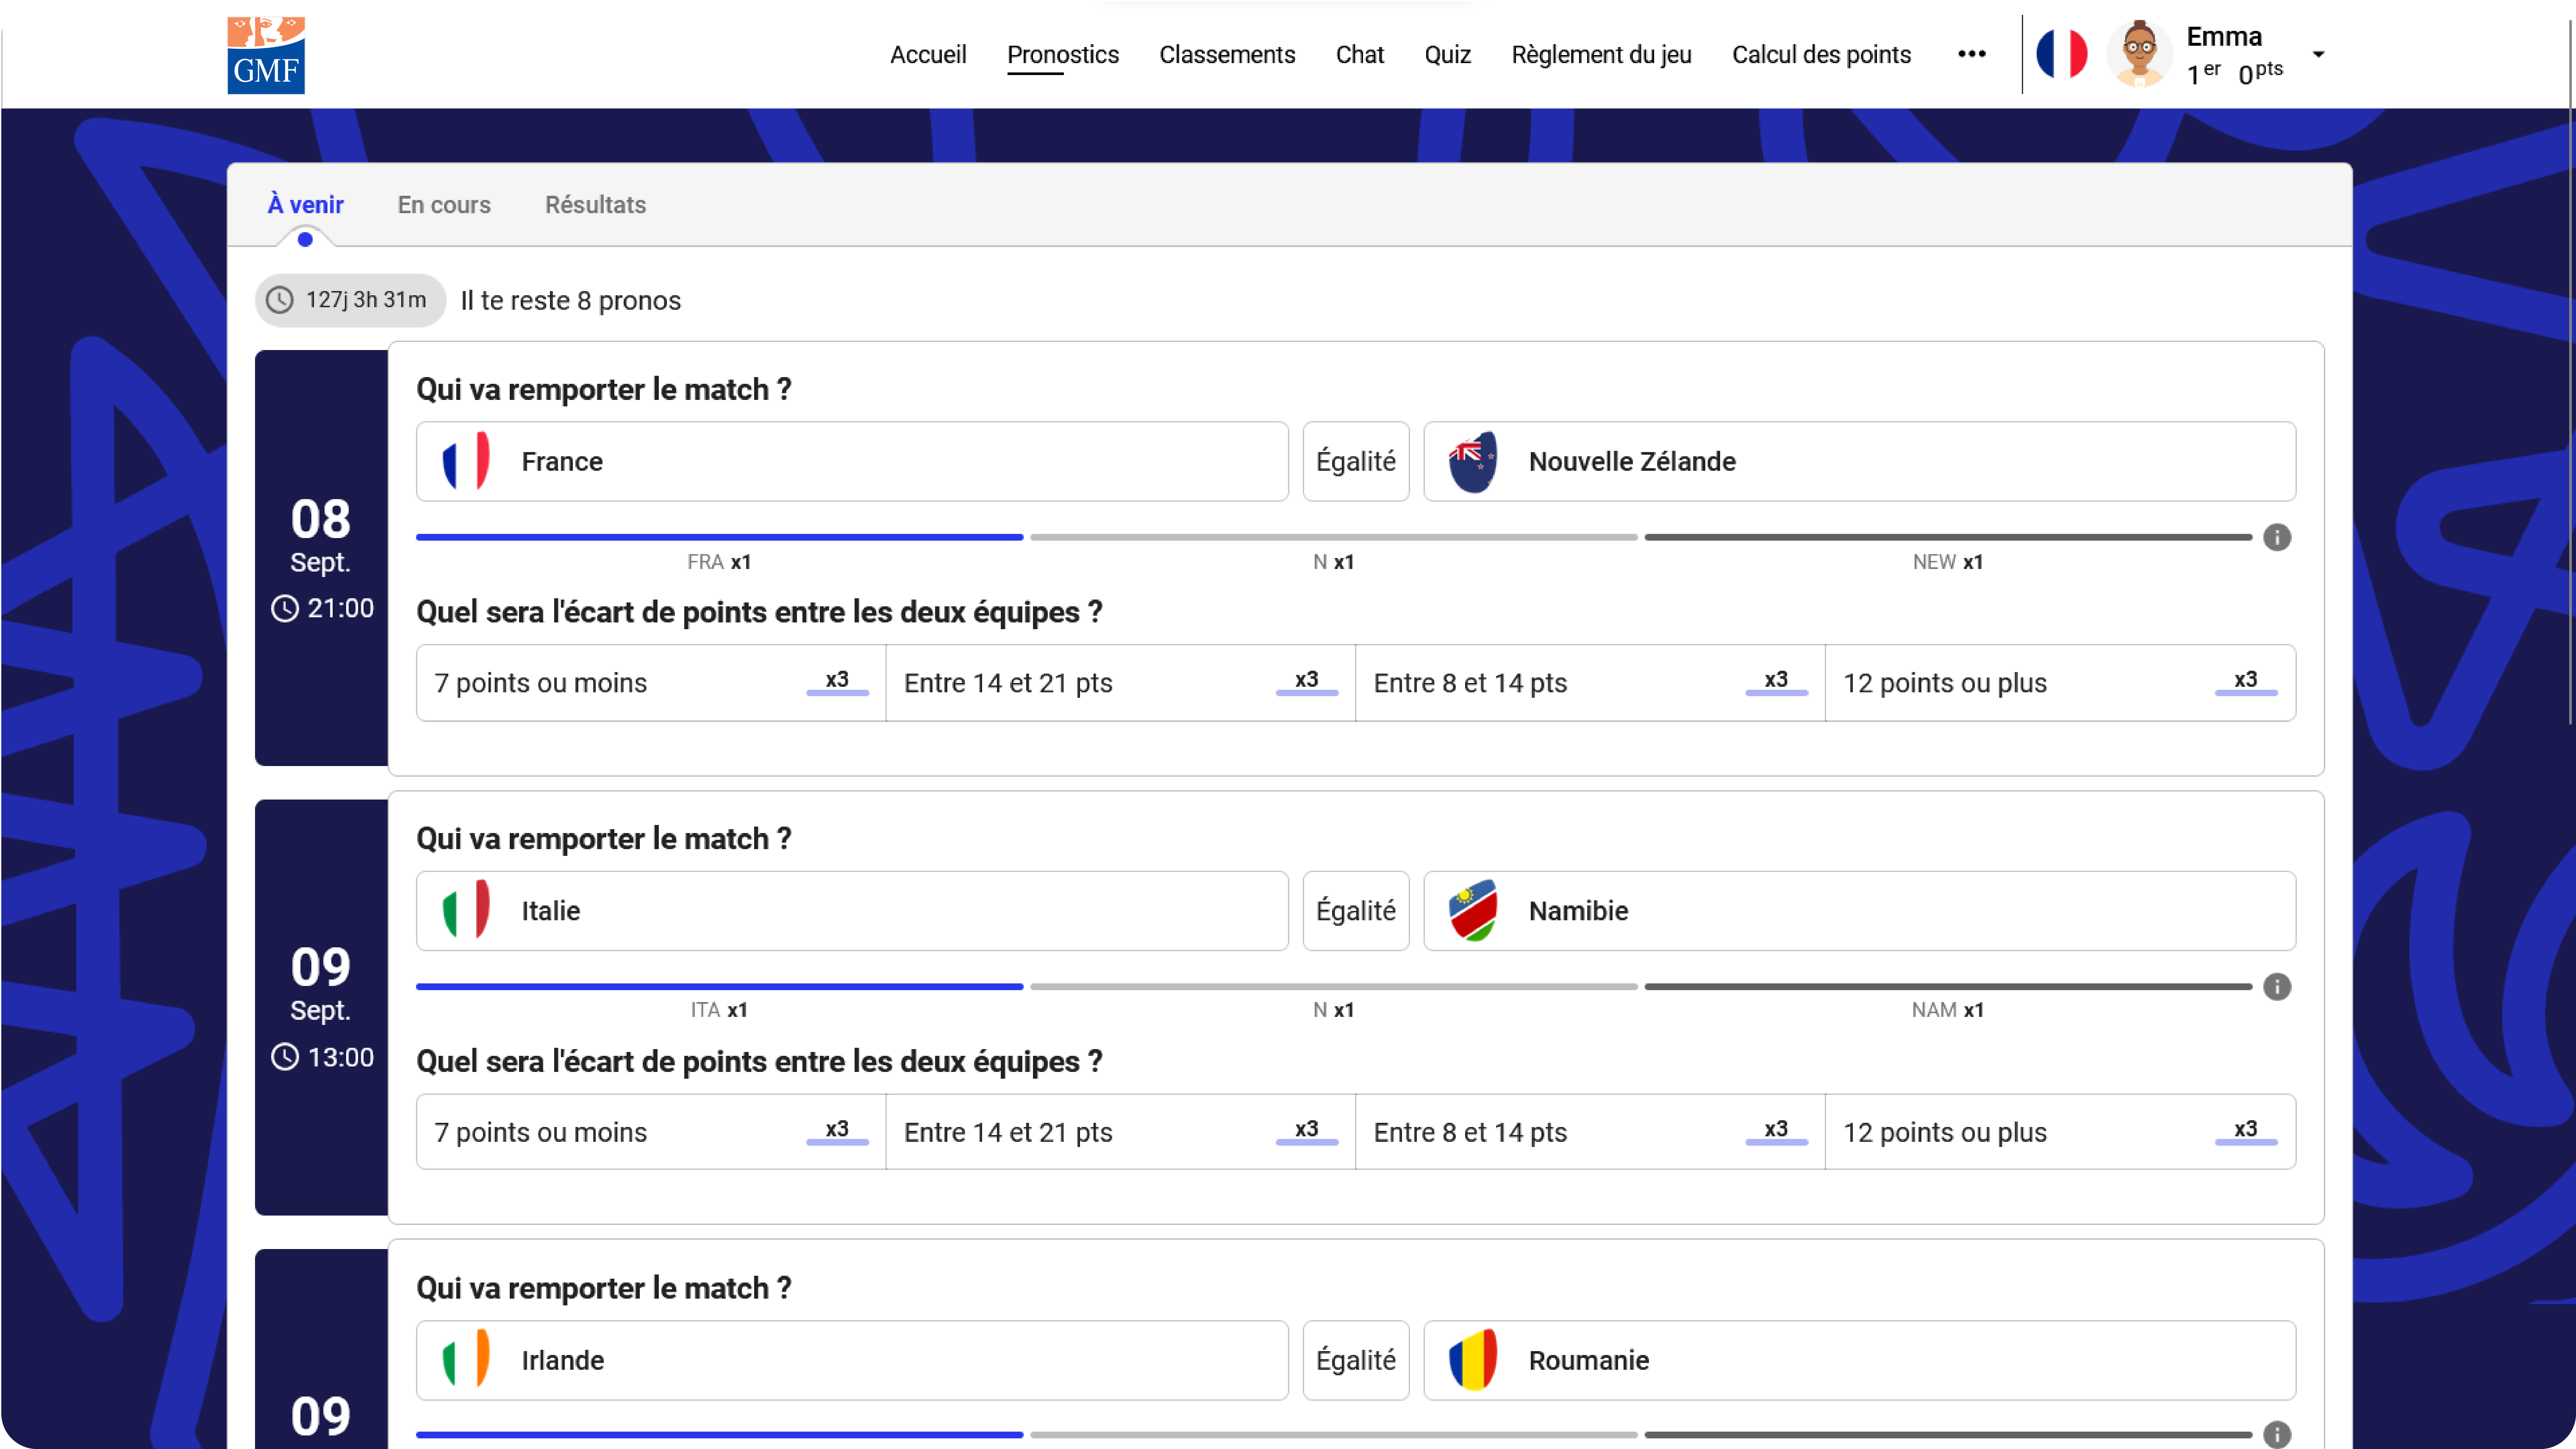Click info icon for Italie match
The height and width of the screenshot is (1449, 2576).
tap(2277, 987)
